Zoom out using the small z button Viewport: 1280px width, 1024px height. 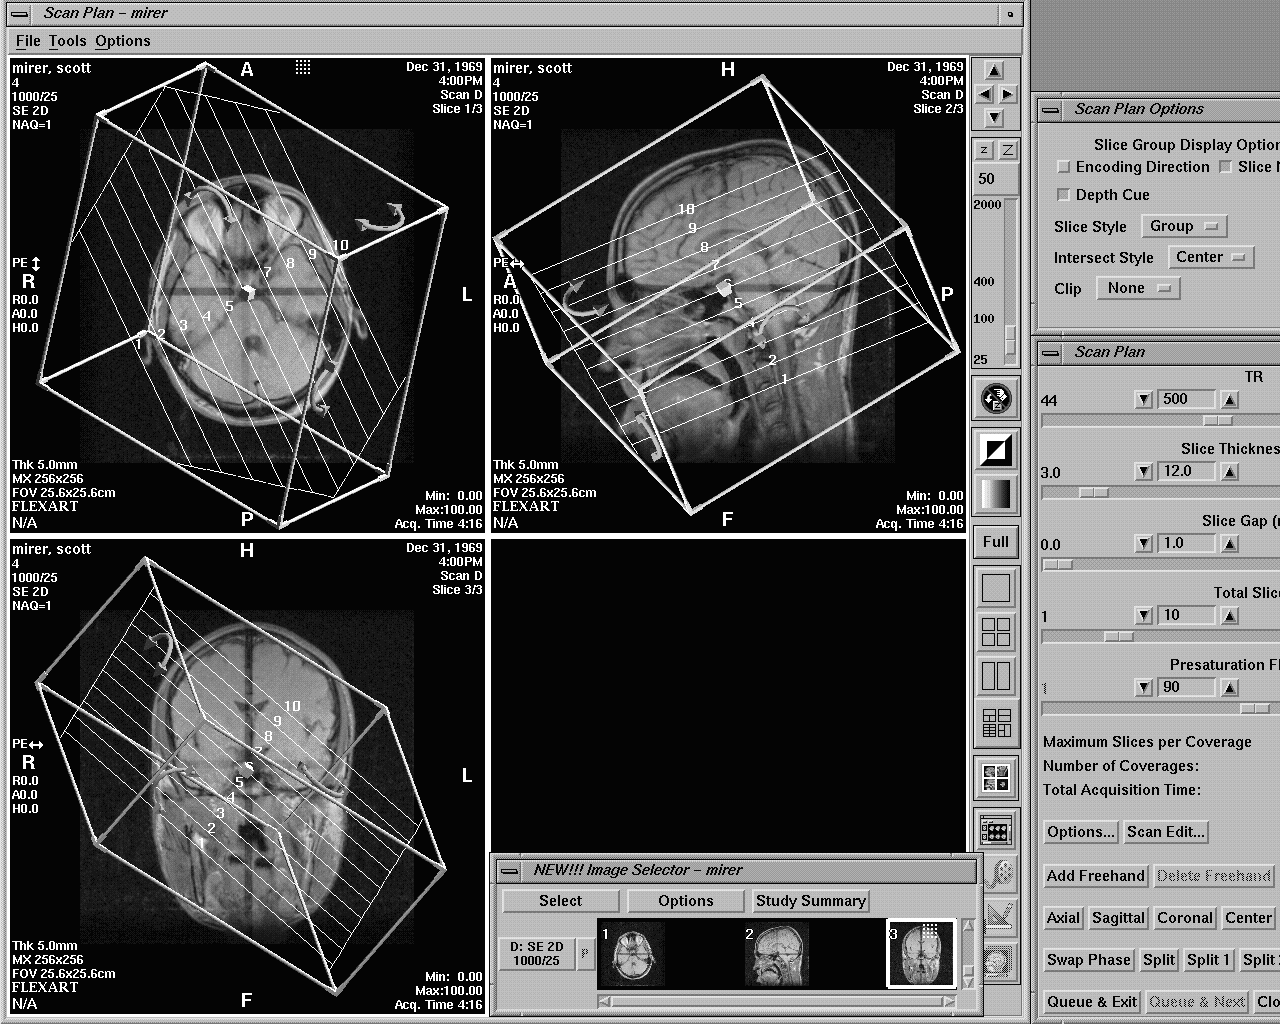coord(984,150)
